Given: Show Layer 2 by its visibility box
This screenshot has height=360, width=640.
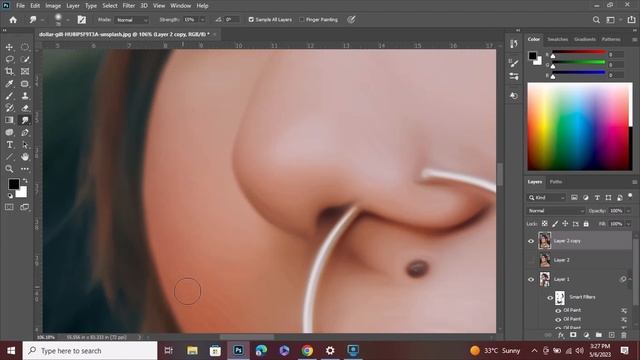Looking at the screenshot, I should (x=531, y=260).
